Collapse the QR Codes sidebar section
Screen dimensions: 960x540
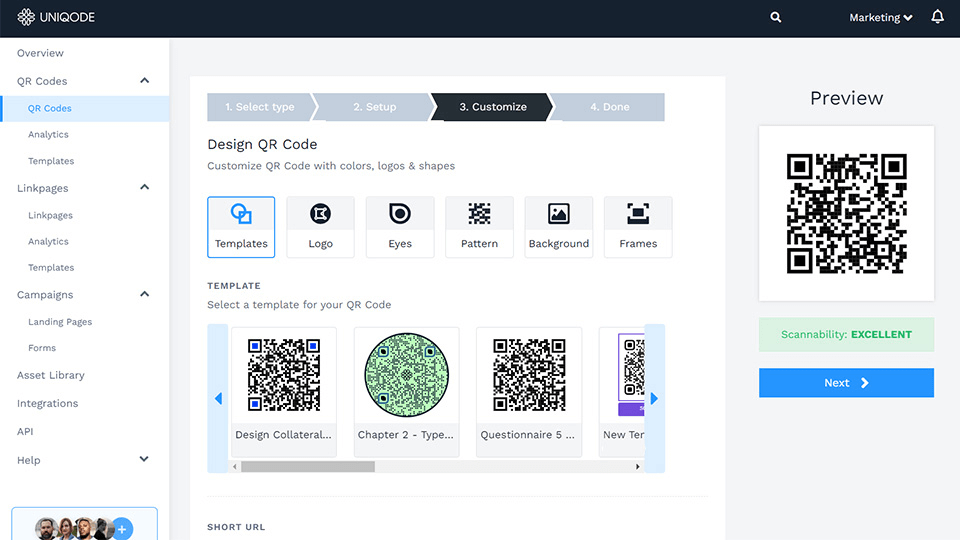pos(144,81)
